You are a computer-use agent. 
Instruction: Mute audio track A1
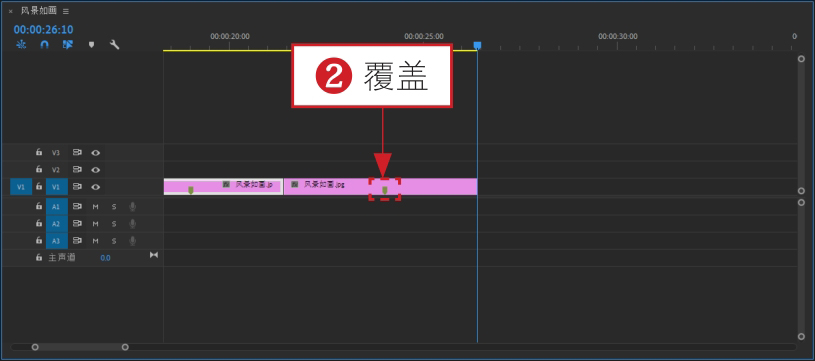[96, 207]
